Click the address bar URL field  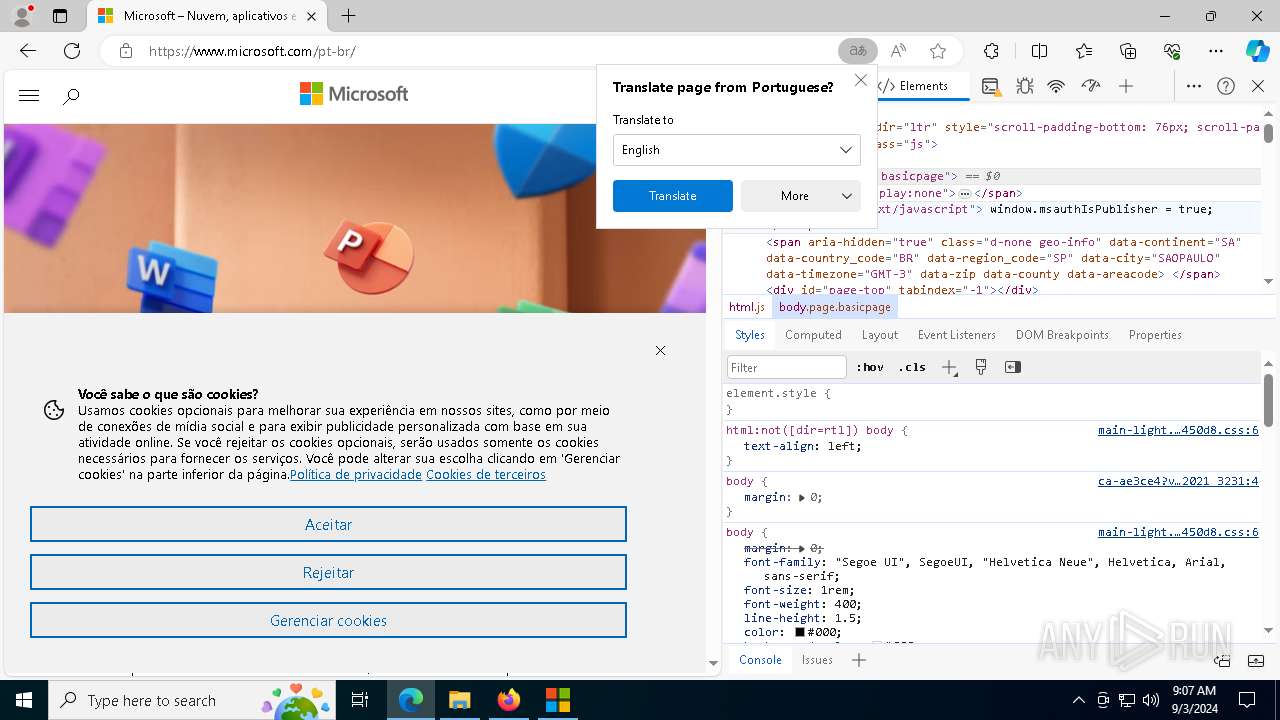(490, 51)
